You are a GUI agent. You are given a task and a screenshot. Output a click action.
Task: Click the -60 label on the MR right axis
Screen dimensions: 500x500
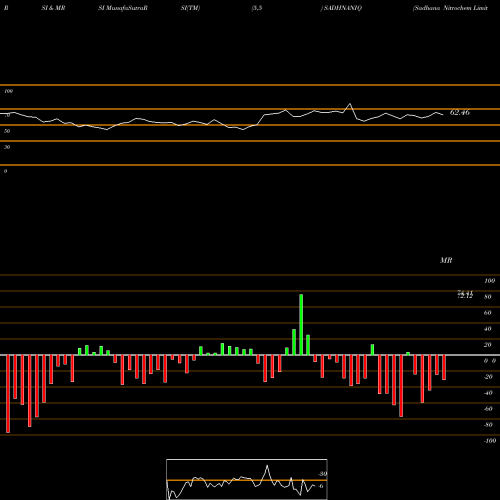pos(488,409)
